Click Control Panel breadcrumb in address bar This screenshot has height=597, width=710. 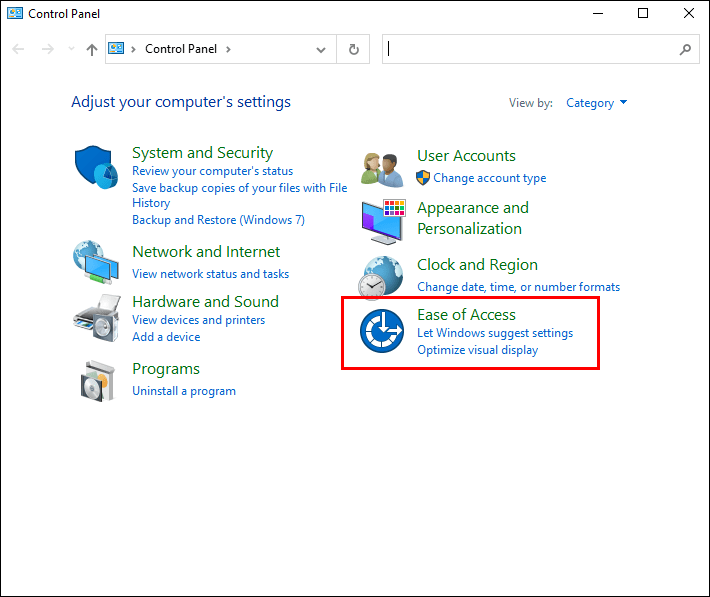click(x=180, y=49)
